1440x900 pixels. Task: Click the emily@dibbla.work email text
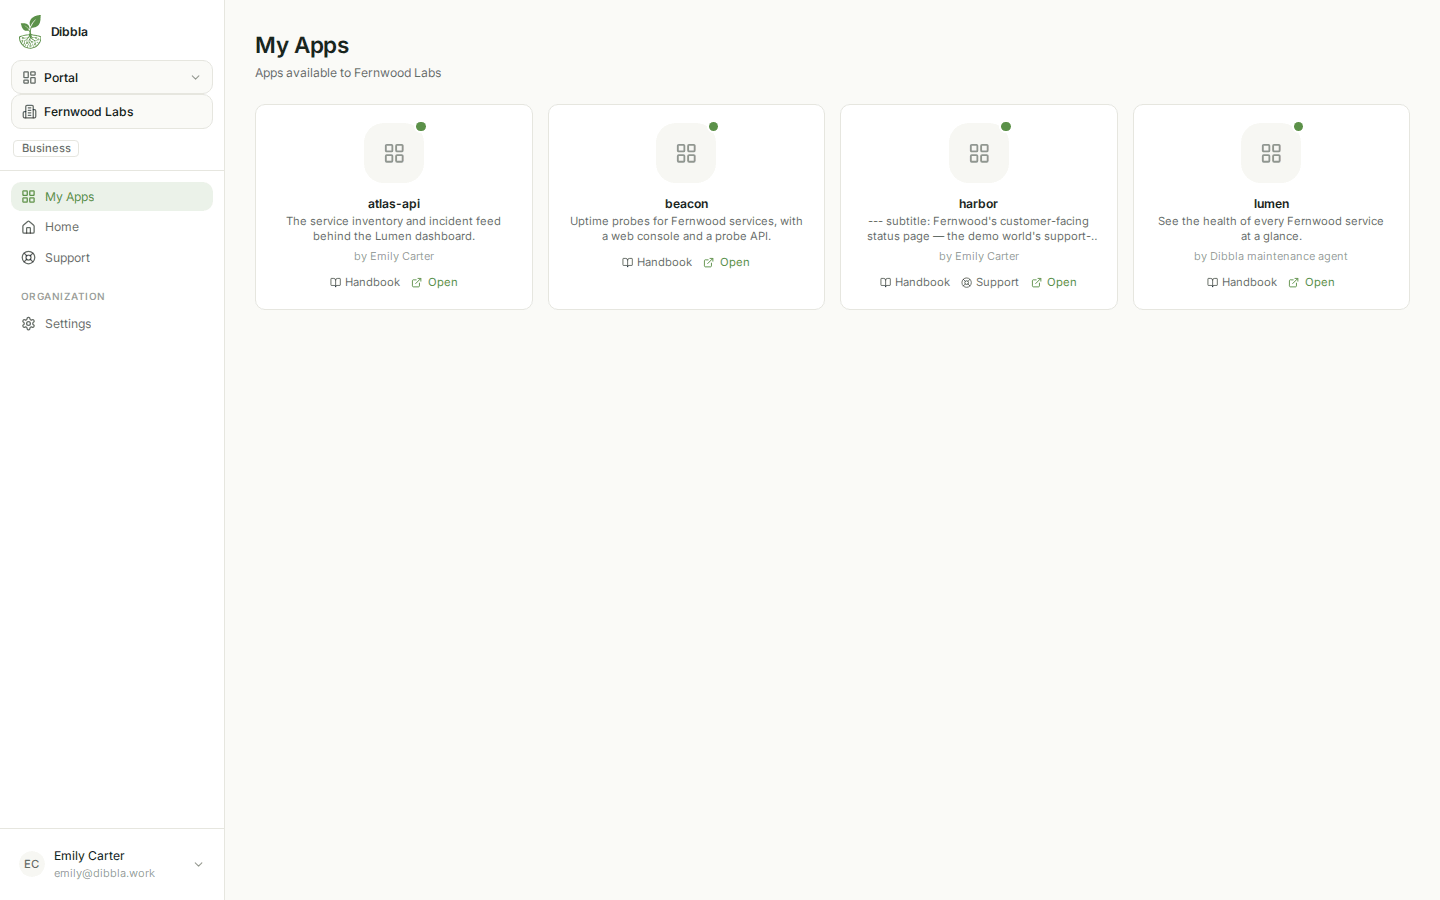(x=105, y=873)
